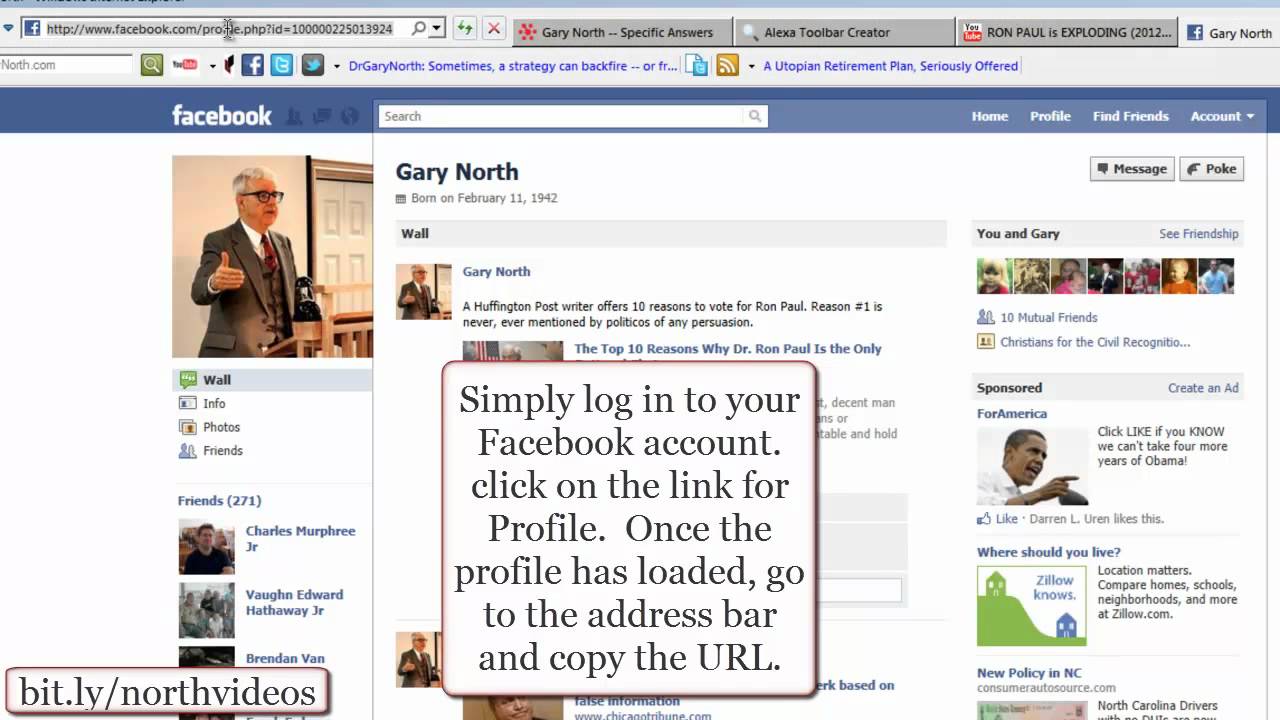Click Vaughn Edward Hathaway Jr's thumbnail

pos(207,610)
